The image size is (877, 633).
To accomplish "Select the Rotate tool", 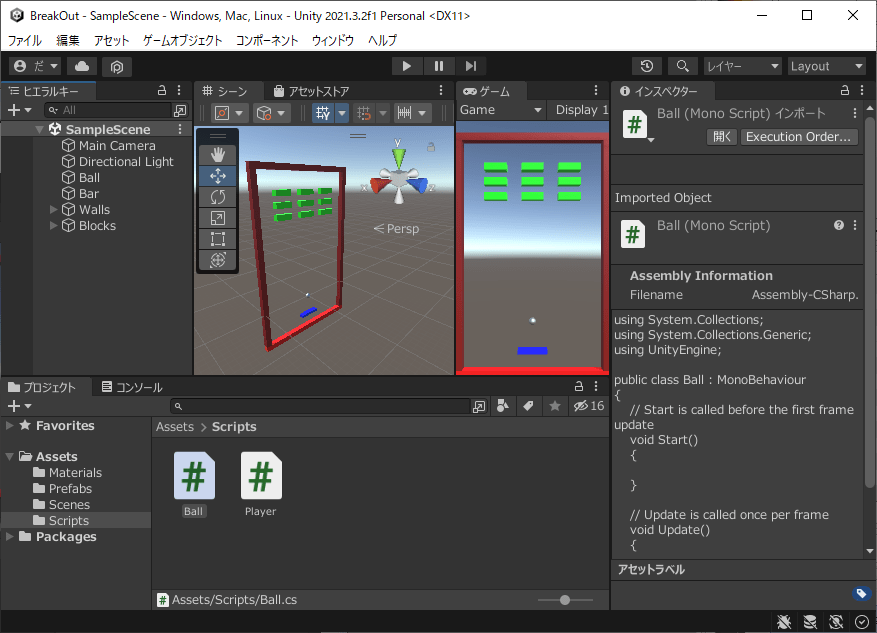I will pos(218,197).
